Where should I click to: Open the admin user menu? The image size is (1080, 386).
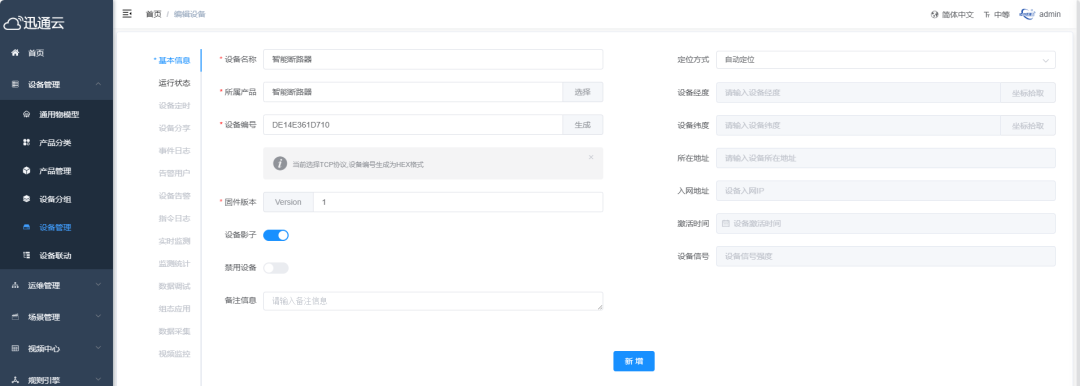tap(1050, 14)
